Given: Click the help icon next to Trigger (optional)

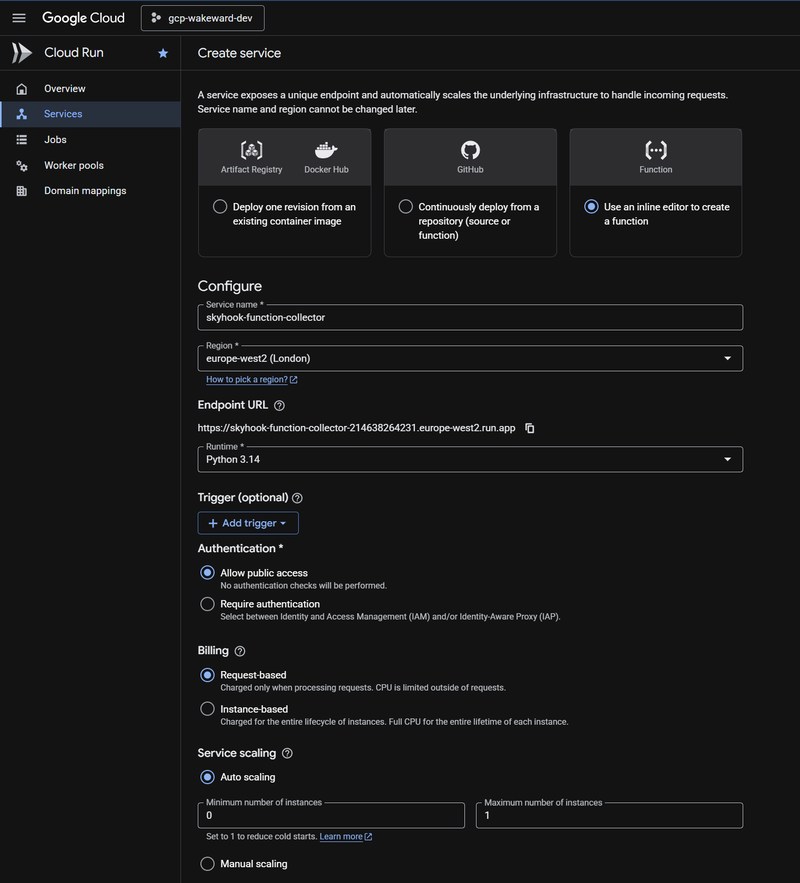Looking at the screenshot, I should click(x=297, y=498).
